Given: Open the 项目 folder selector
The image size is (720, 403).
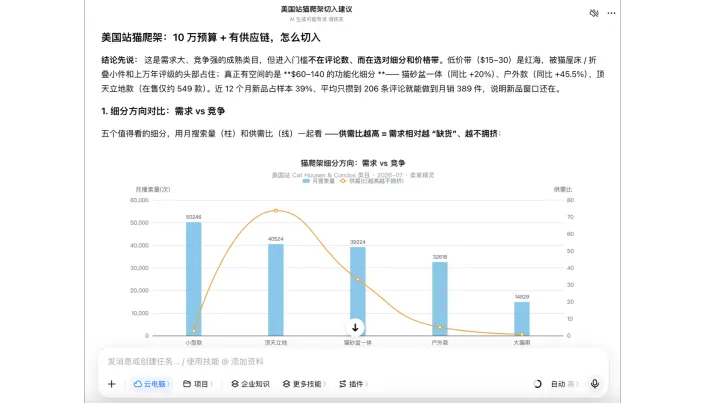Looking at the screenshot, I should coord(198,384).
